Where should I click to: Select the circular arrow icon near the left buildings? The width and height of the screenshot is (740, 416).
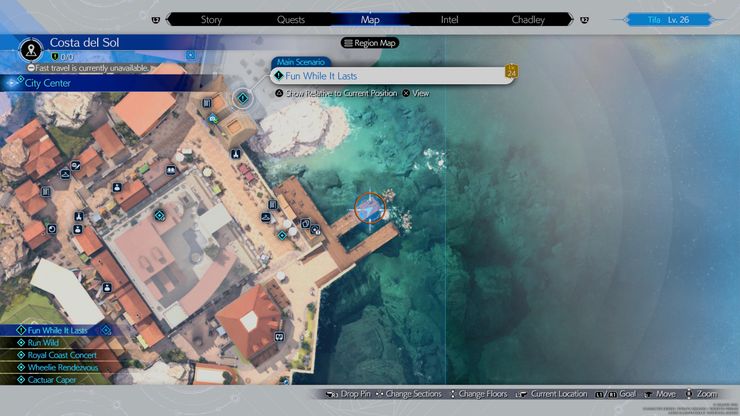tap(51, 229)
